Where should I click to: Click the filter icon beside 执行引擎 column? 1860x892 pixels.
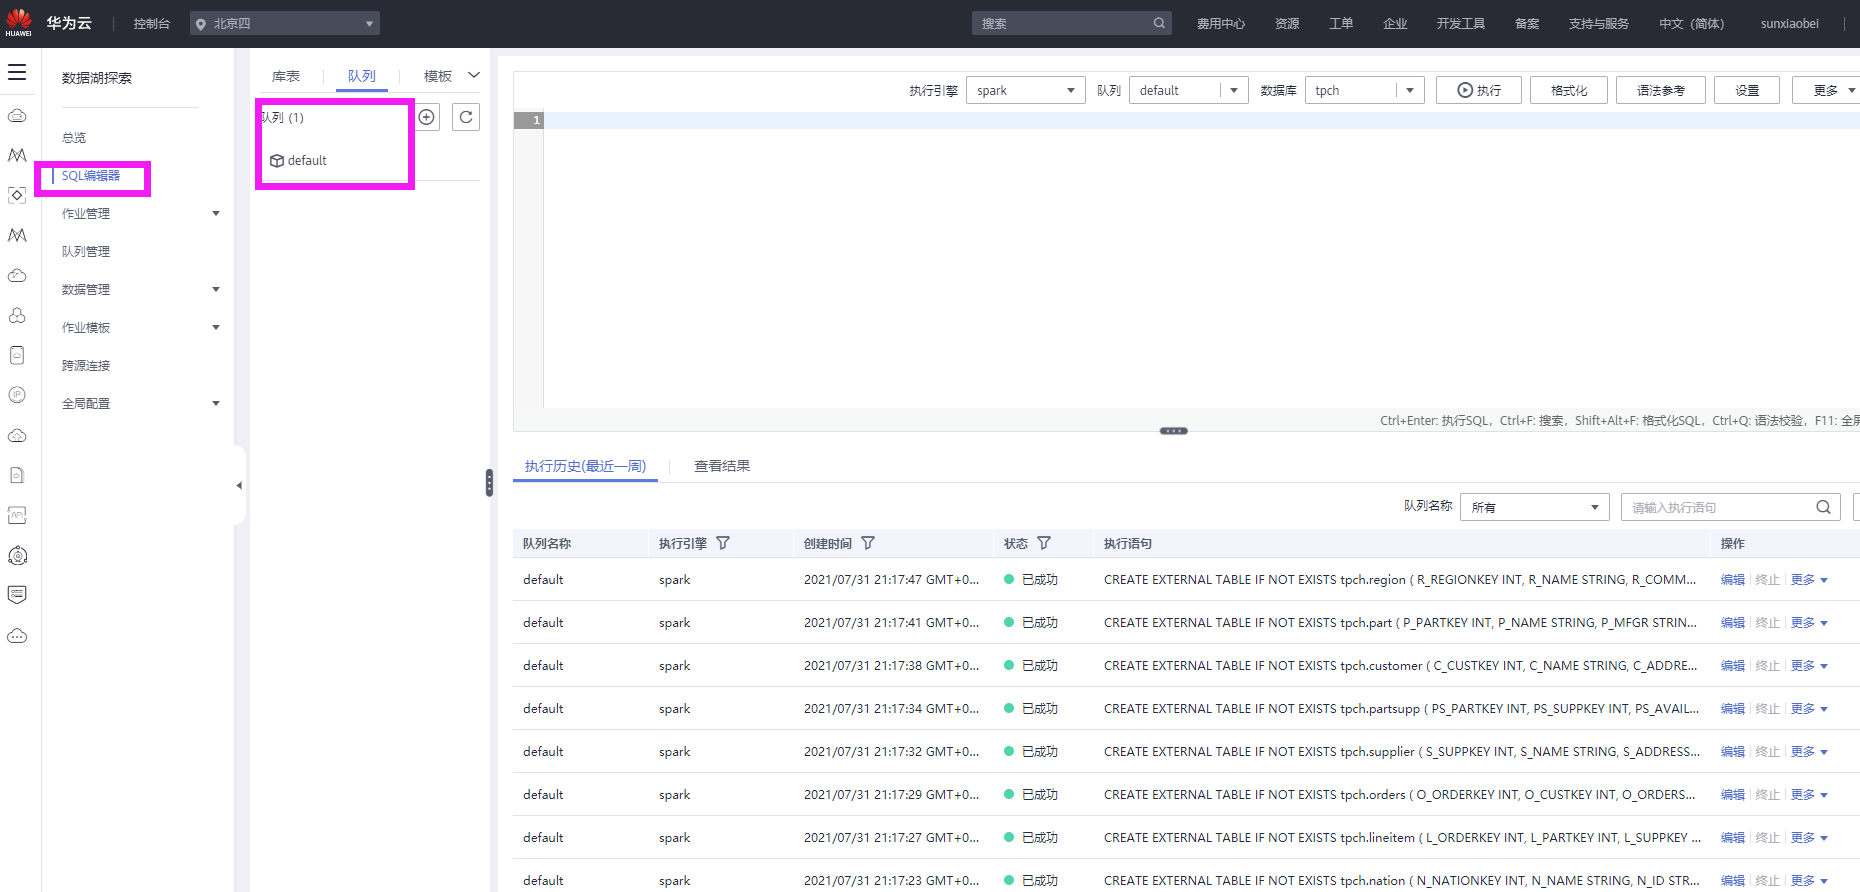point(723,543)
